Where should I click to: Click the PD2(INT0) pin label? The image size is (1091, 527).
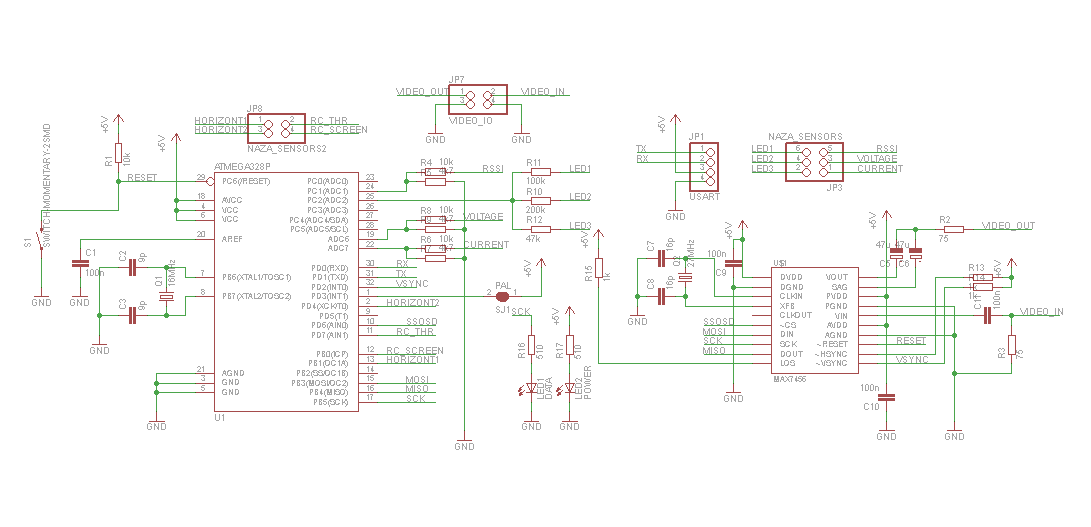tap(330, 287)
